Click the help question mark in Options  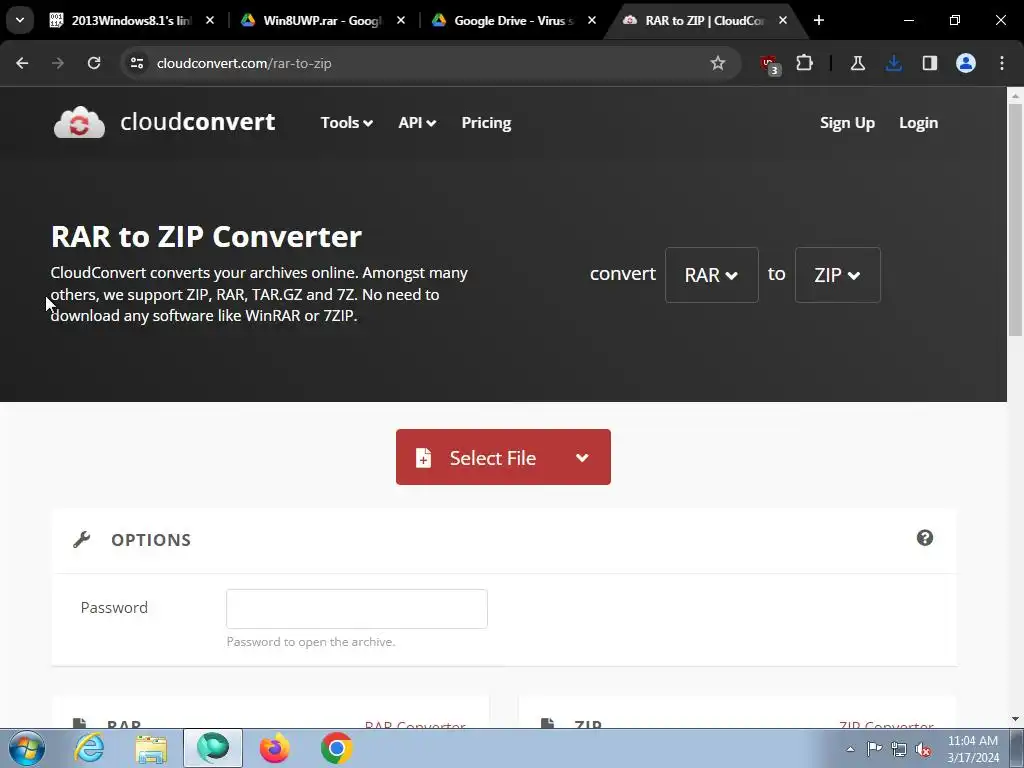click(925, 538)
